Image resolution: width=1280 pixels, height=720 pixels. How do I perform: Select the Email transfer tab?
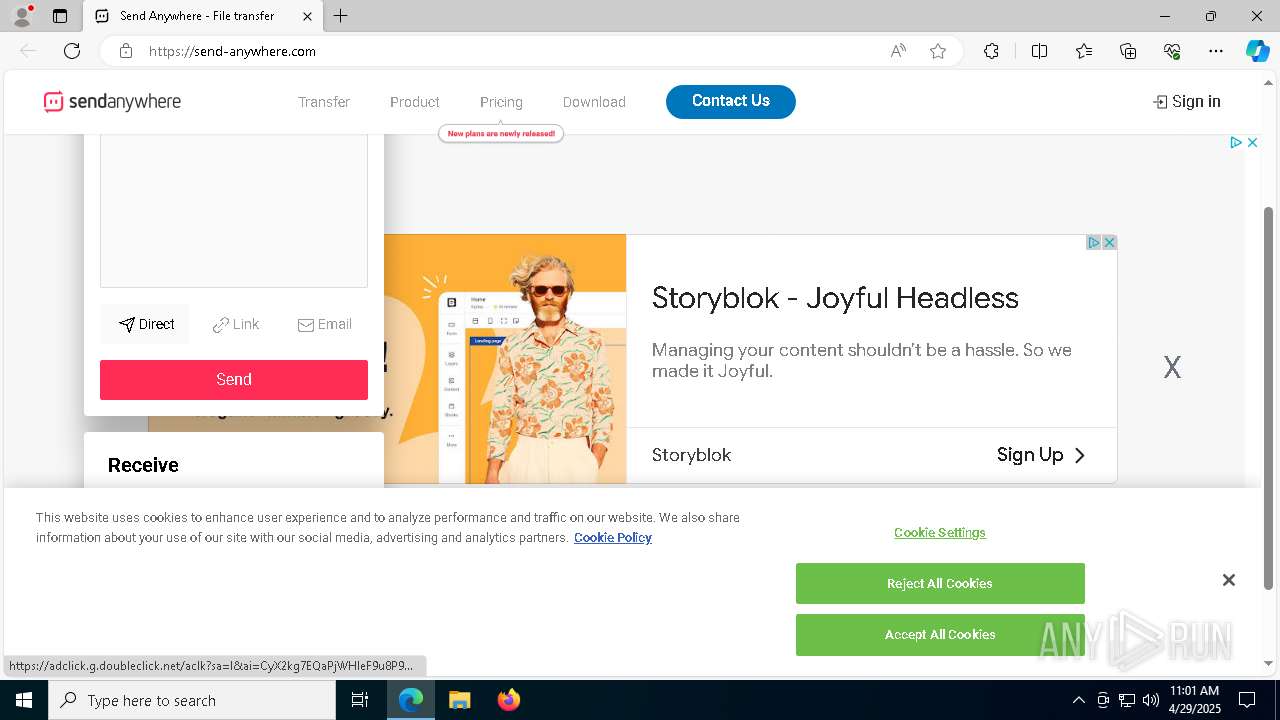(x=324, y=324)
